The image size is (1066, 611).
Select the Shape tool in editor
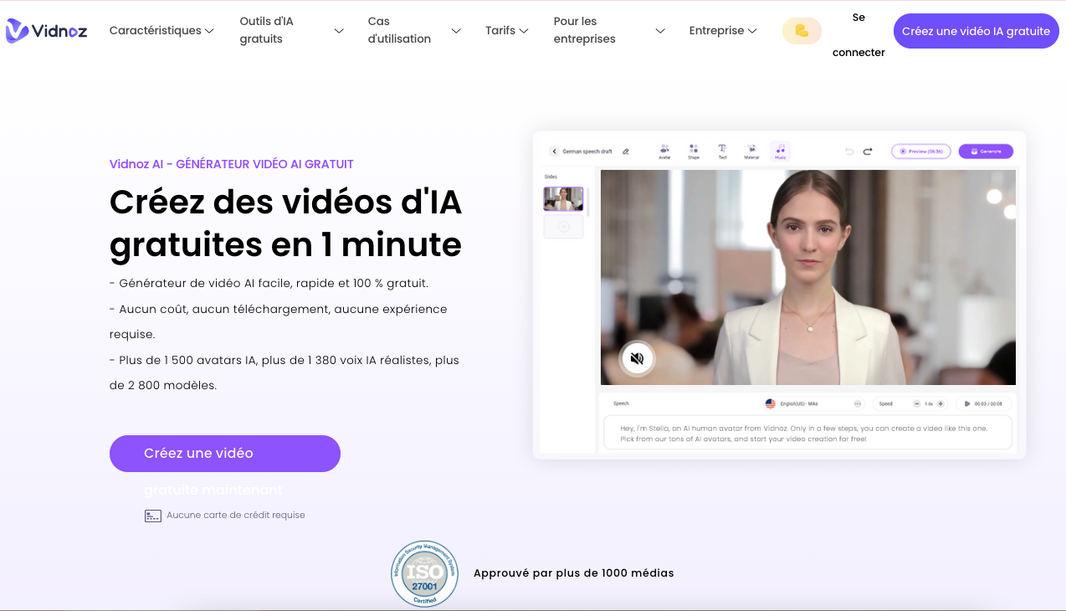693,152
